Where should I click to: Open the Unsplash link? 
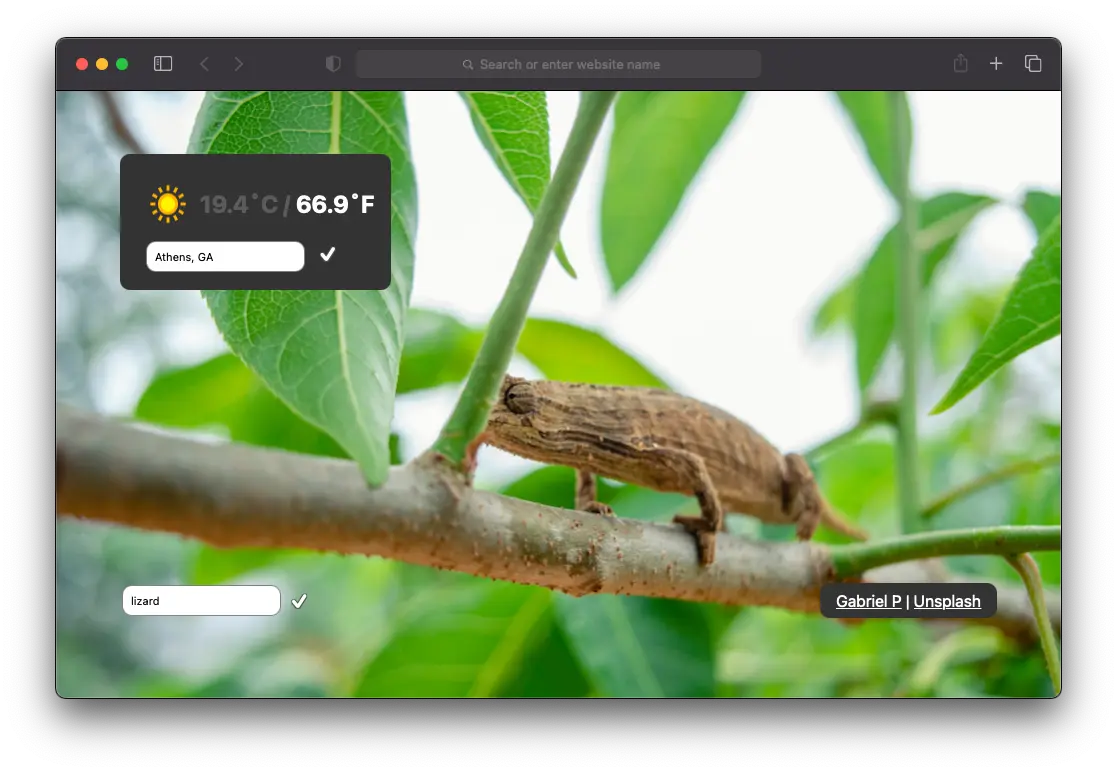point(947,602)
